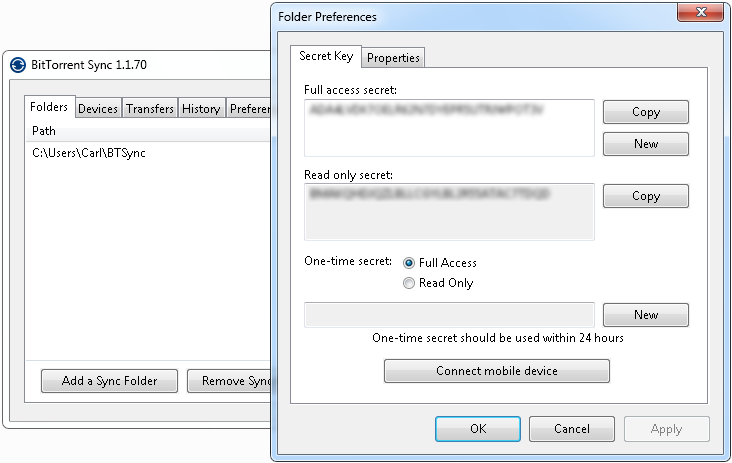This screenshot has height=463, width=732.
Task: Select the C:\Users\Carl\BTSync folder row
Action: click(x=148, y=153)
